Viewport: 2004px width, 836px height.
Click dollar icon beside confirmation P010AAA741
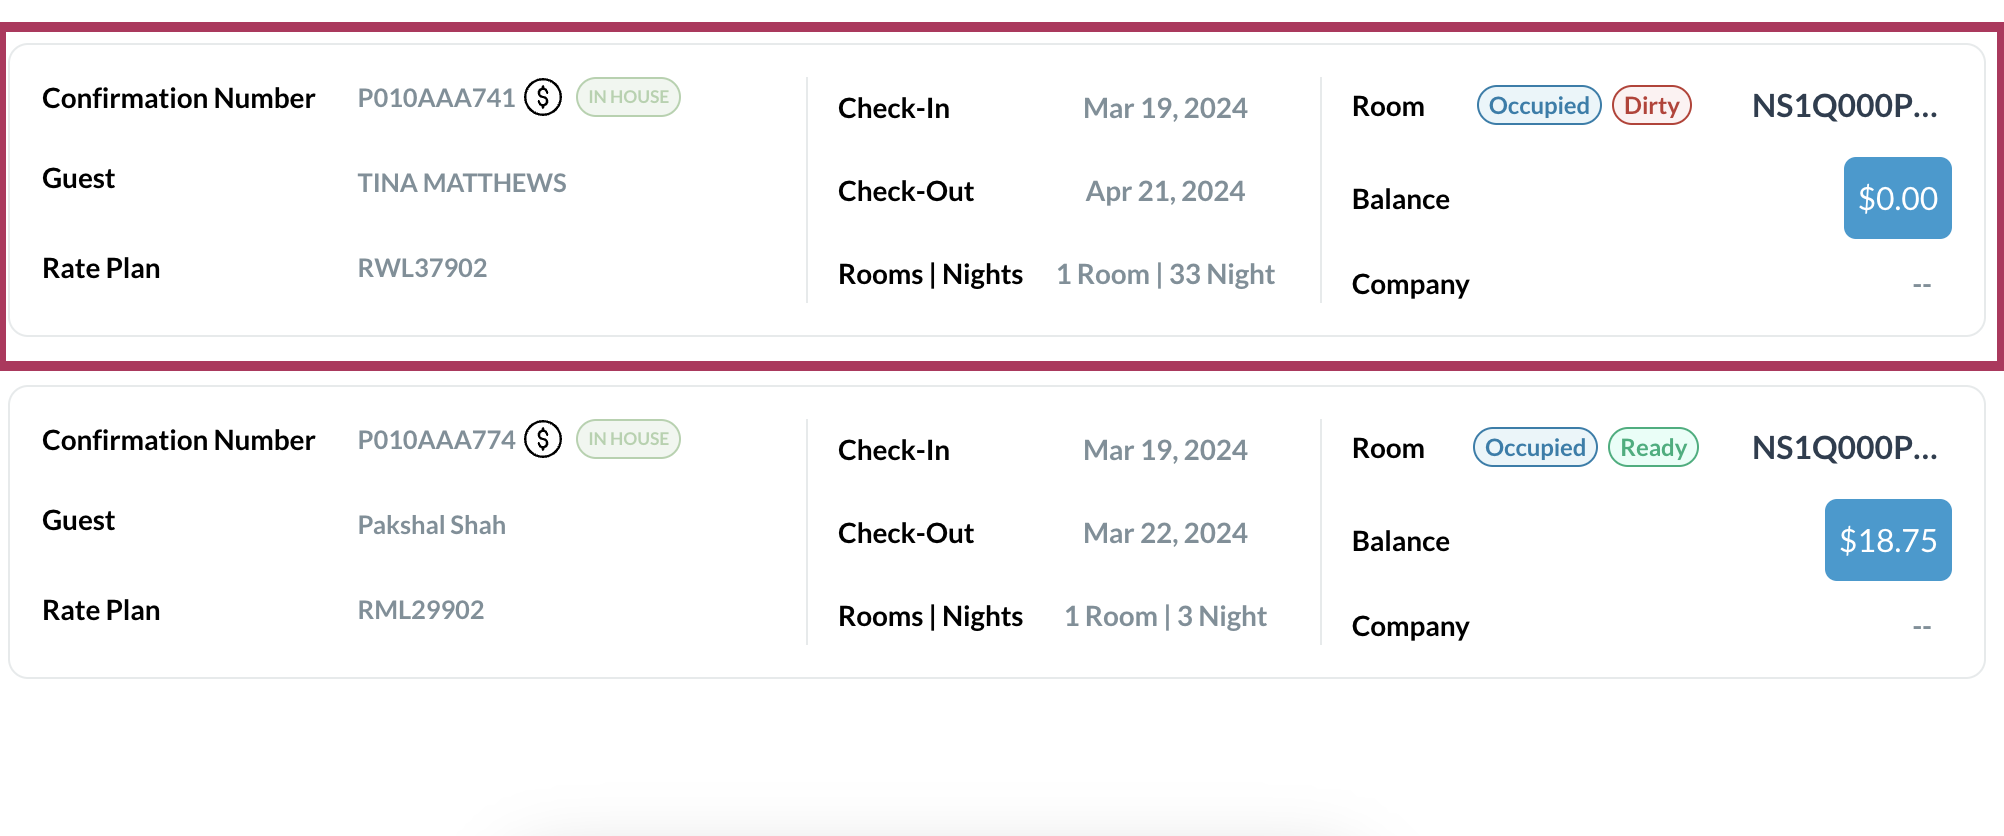click(x=543, y=97)
